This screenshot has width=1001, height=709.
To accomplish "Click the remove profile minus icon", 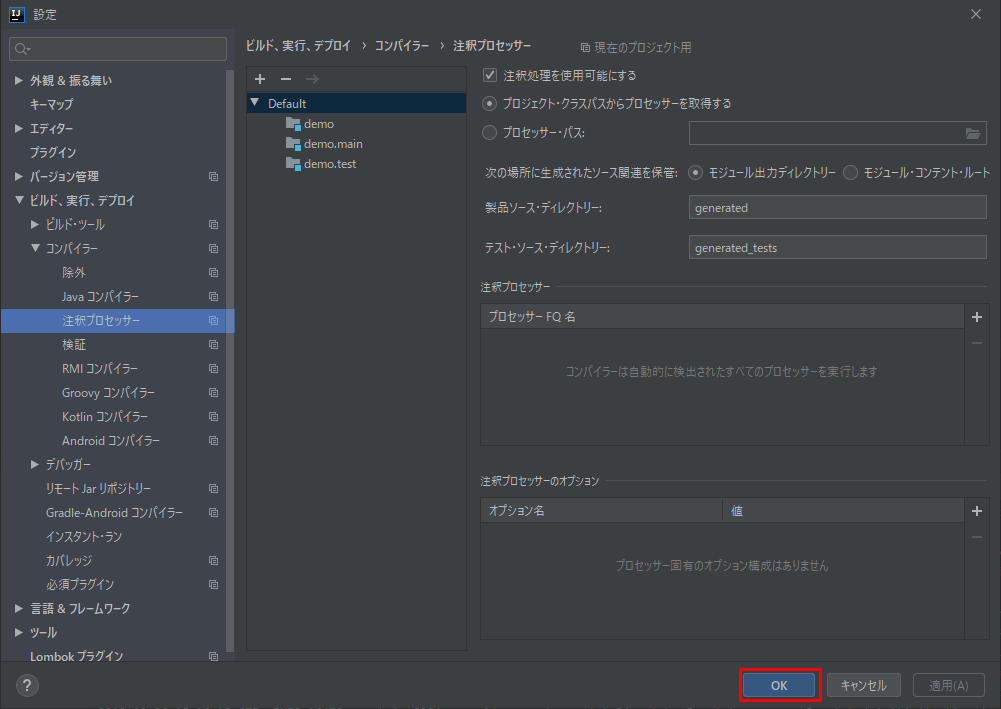I will [286, 79].
